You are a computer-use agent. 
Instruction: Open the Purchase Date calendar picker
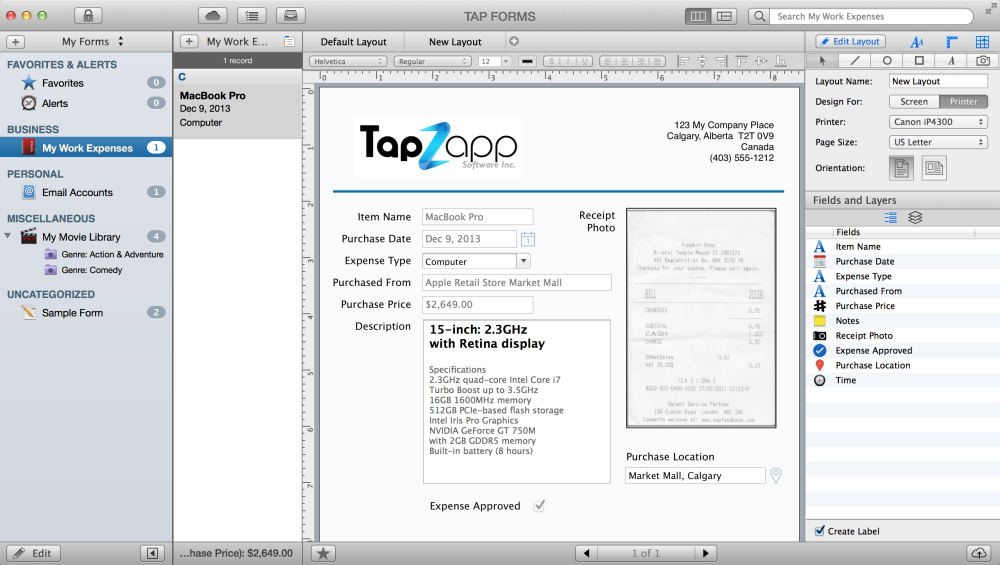(x=527, y=239)
